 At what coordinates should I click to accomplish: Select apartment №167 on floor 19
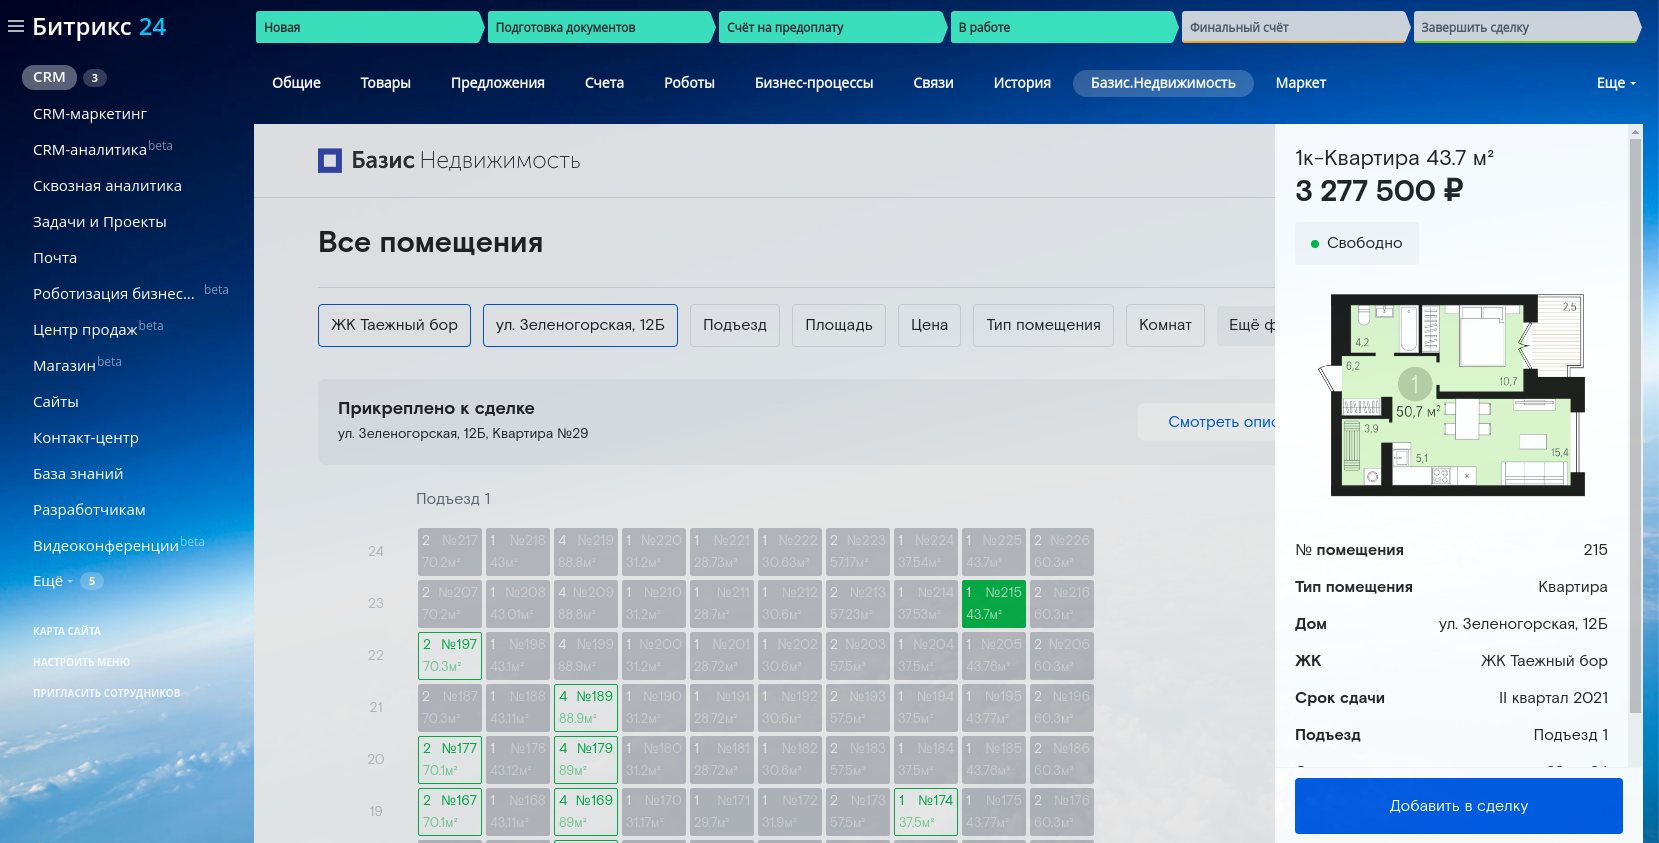point(450,812)
